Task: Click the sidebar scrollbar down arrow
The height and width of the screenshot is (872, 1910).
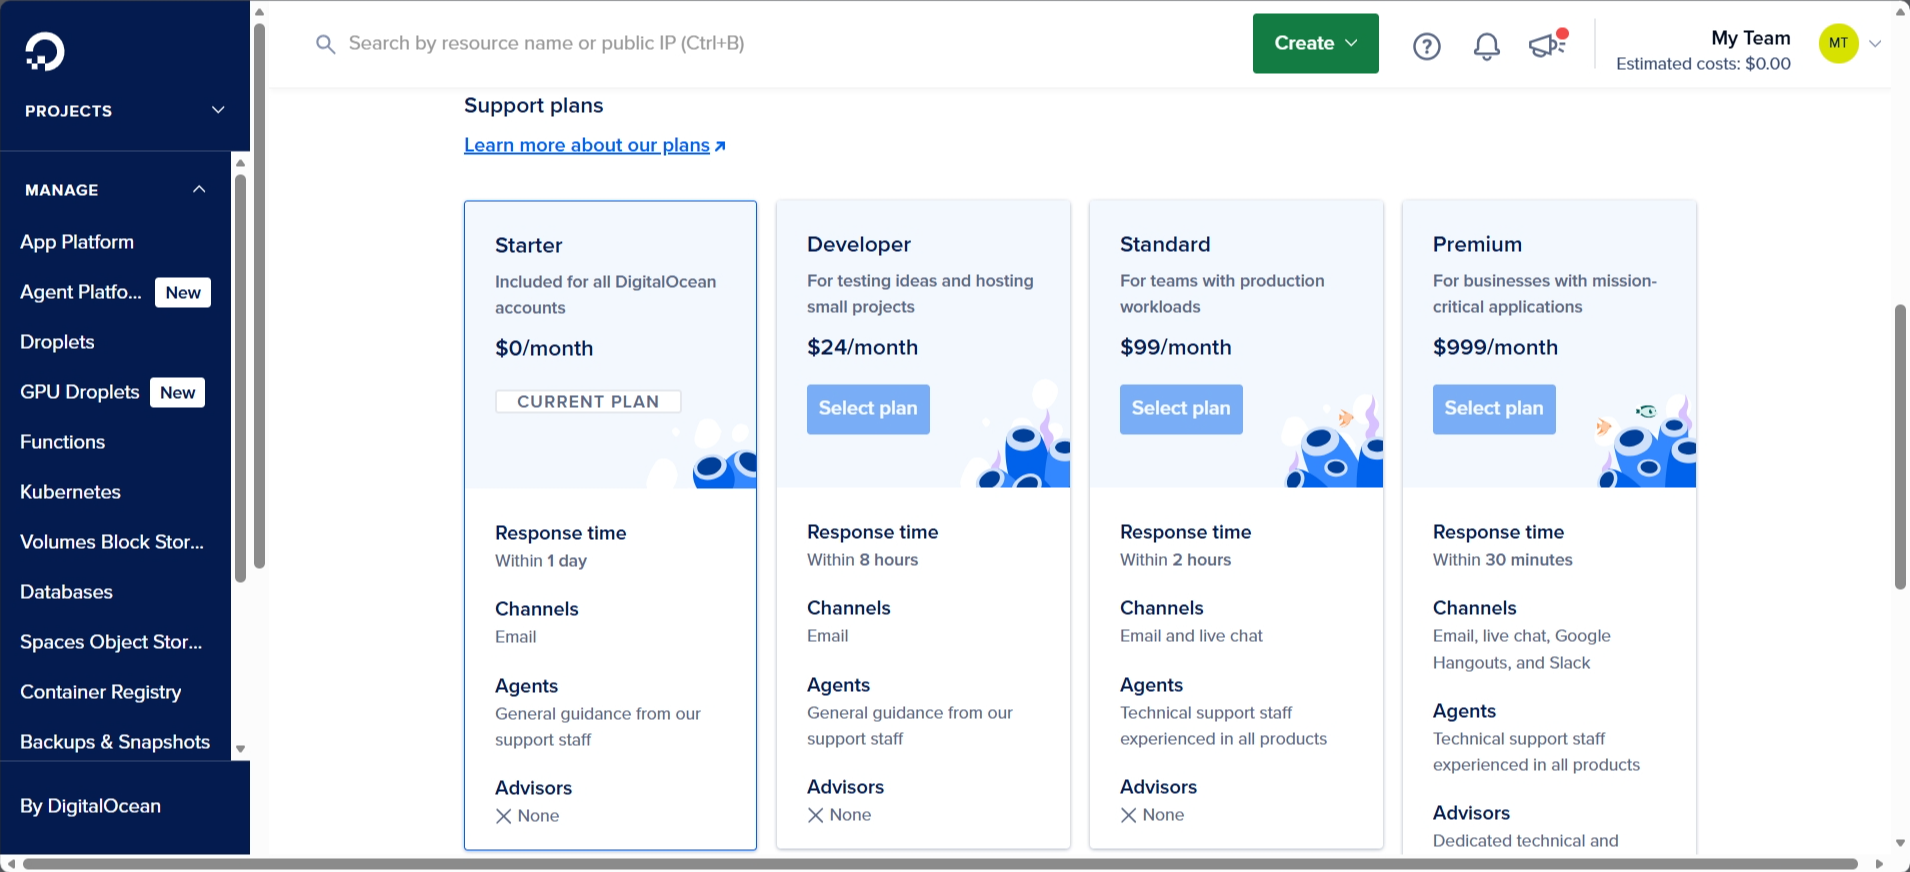Action: (240, 749)
